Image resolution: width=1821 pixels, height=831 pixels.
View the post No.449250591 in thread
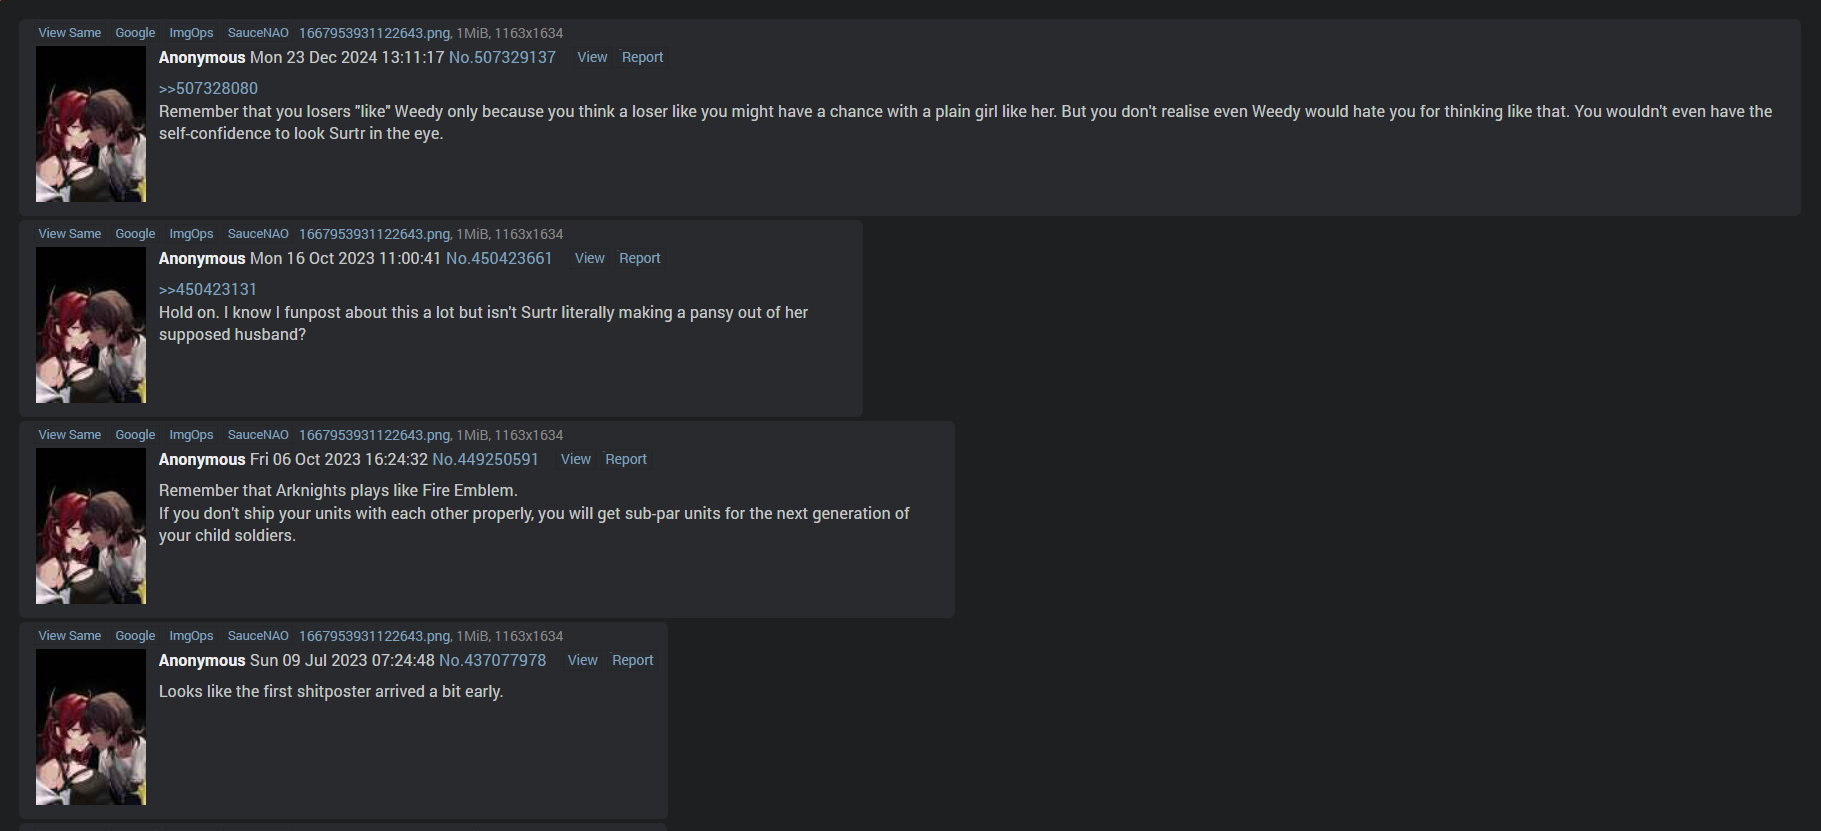tap(576, 459)
